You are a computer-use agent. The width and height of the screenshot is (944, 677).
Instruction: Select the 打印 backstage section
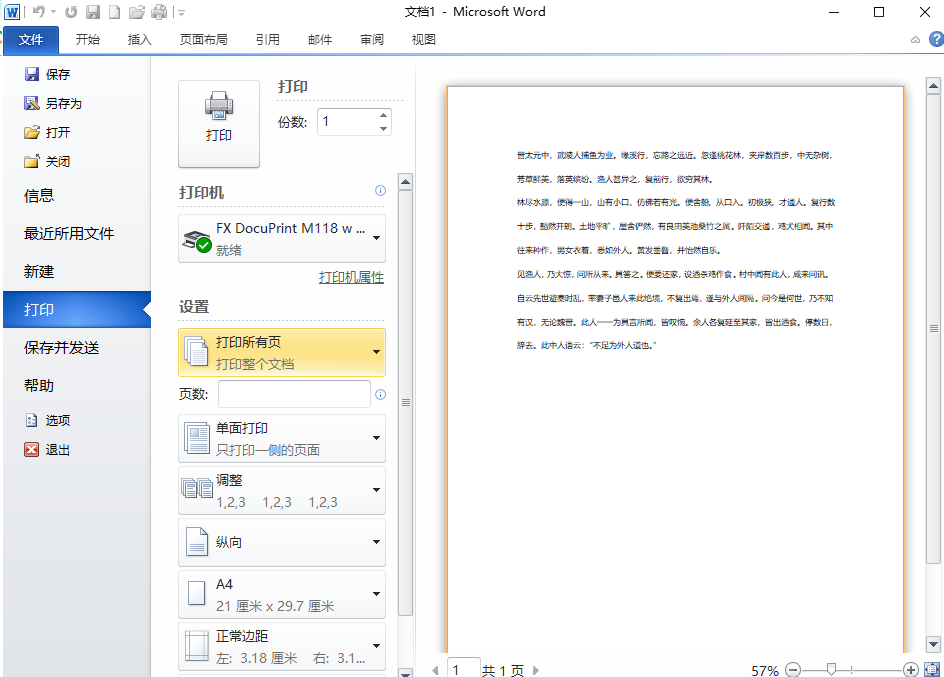pos(77,309)
